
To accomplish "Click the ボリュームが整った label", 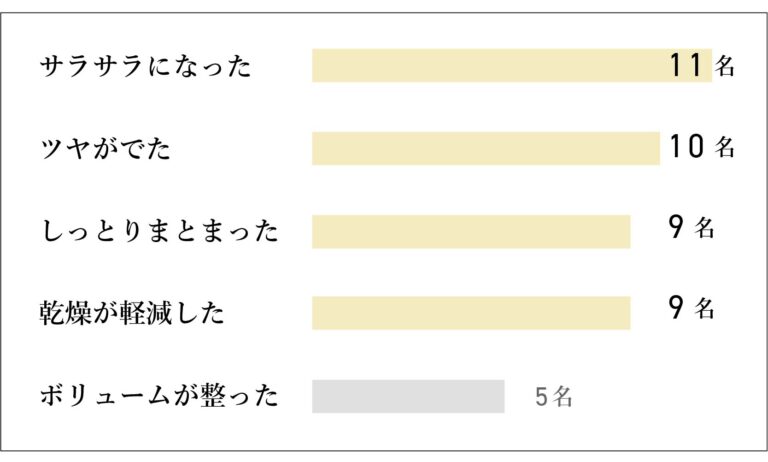I will [x=159, y=396].
